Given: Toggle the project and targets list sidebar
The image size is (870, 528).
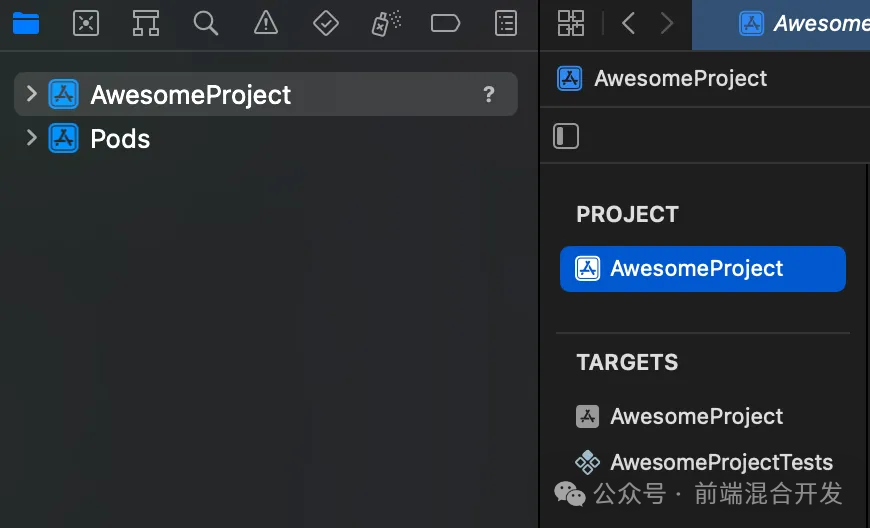Looking at the screenshot, I should click(566, 136).
